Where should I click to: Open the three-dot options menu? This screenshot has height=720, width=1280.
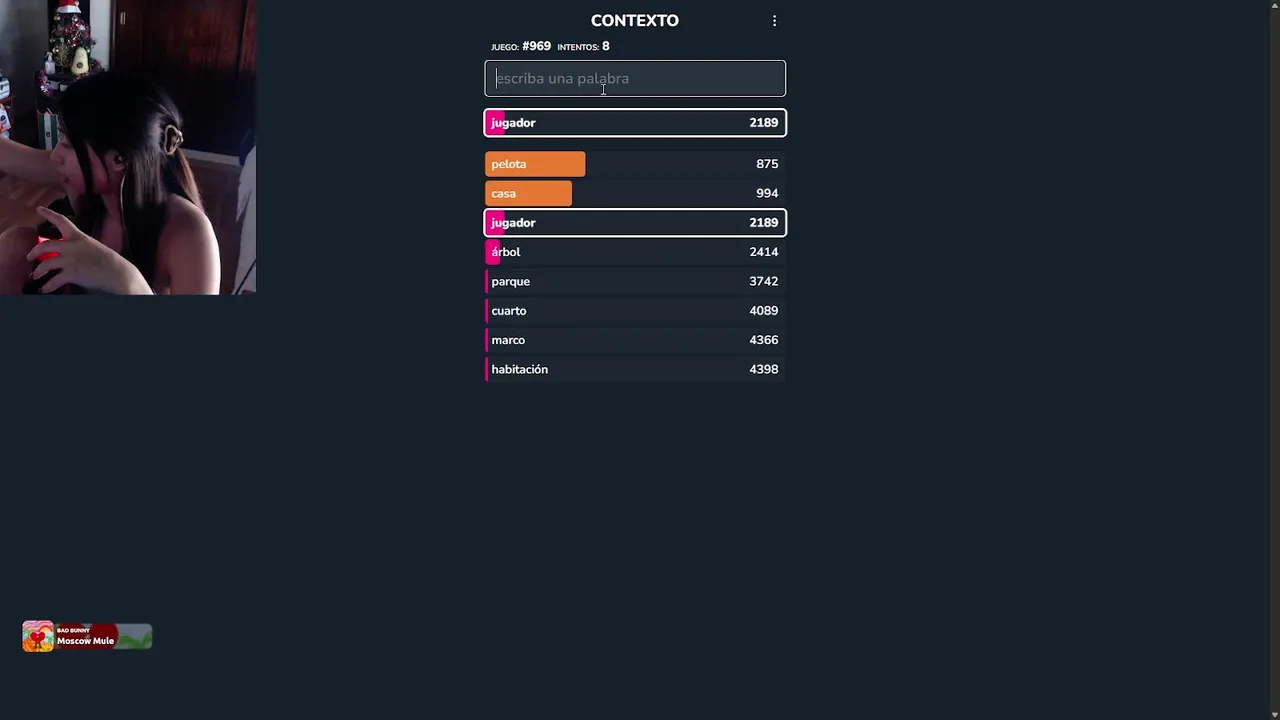point(774,21)
